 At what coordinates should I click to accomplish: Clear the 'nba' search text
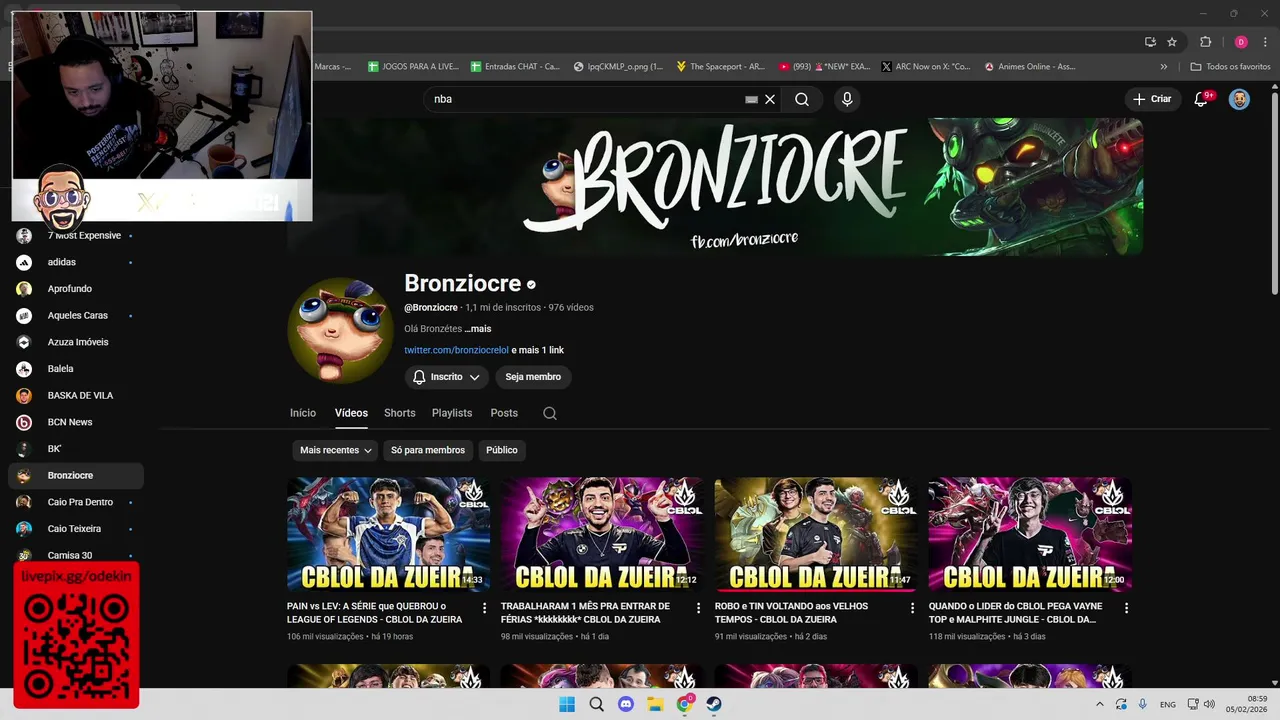click(770, 99)
